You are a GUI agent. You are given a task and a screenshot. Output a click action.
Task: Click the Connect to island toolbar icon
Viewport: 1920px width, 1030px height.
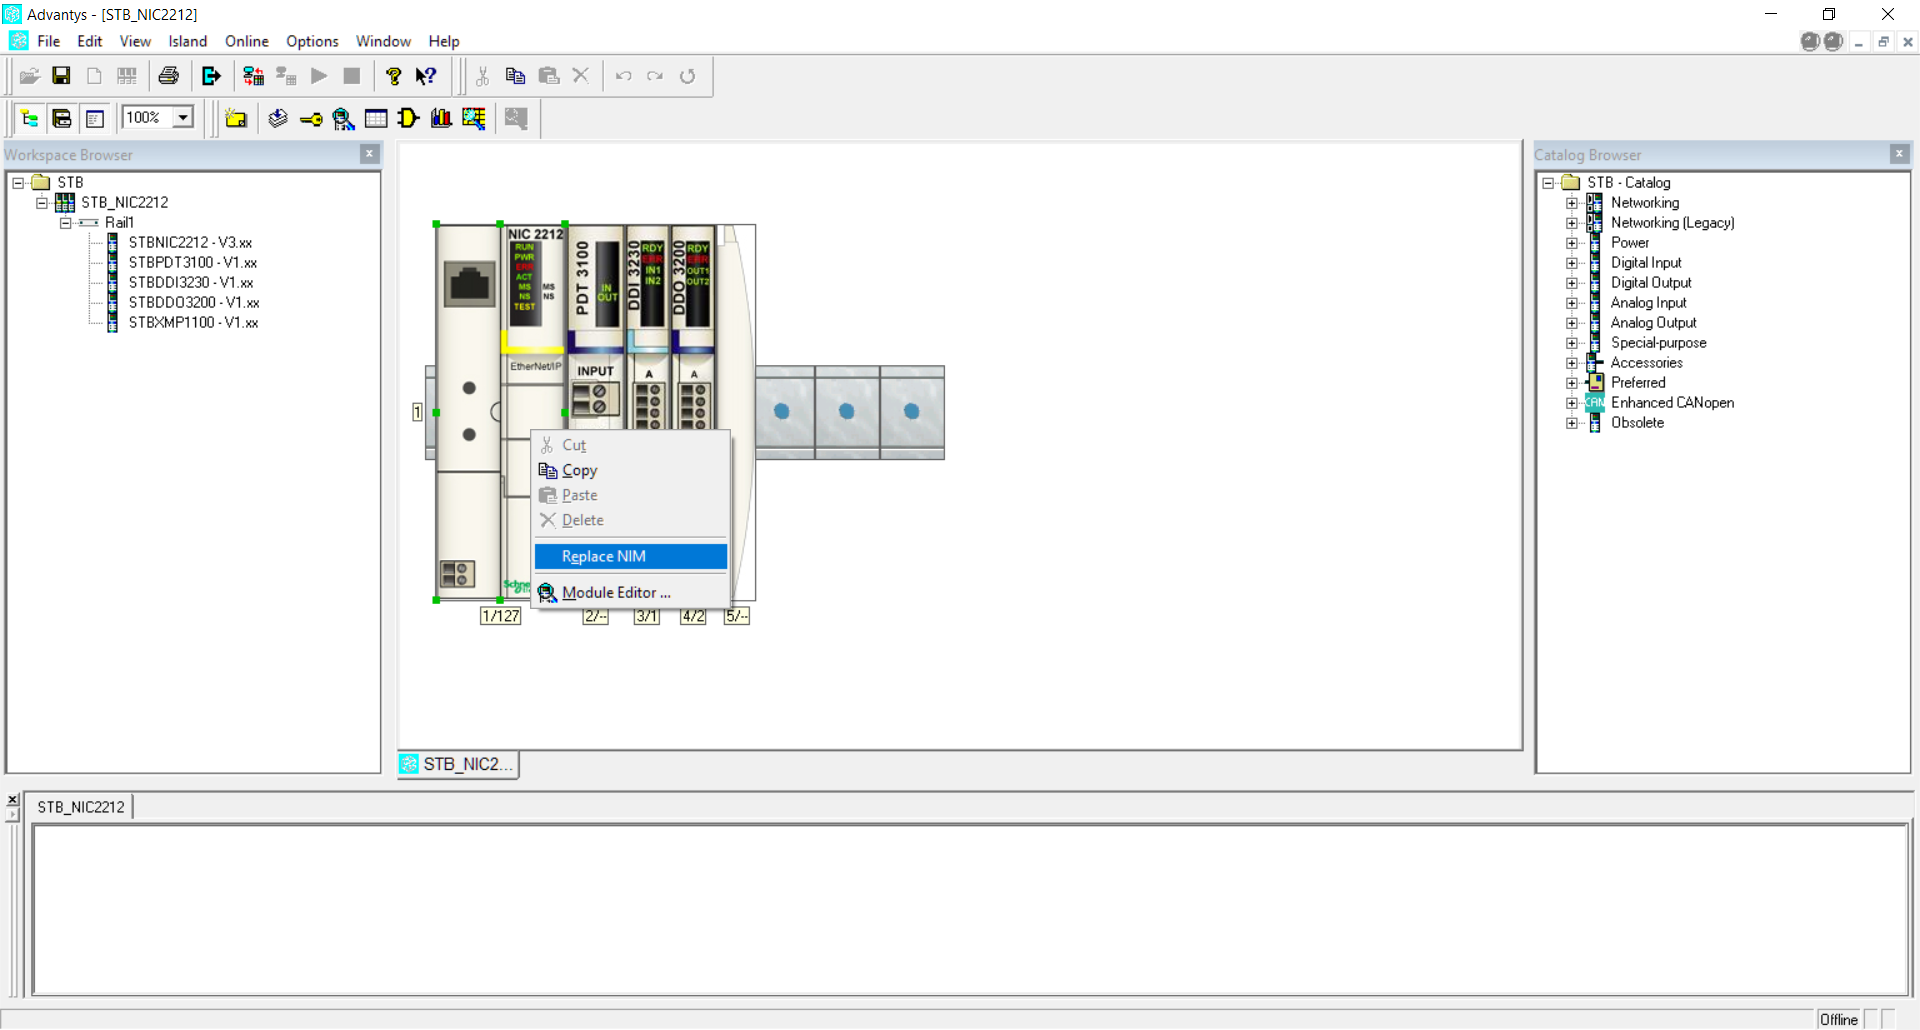coord(254,76)
